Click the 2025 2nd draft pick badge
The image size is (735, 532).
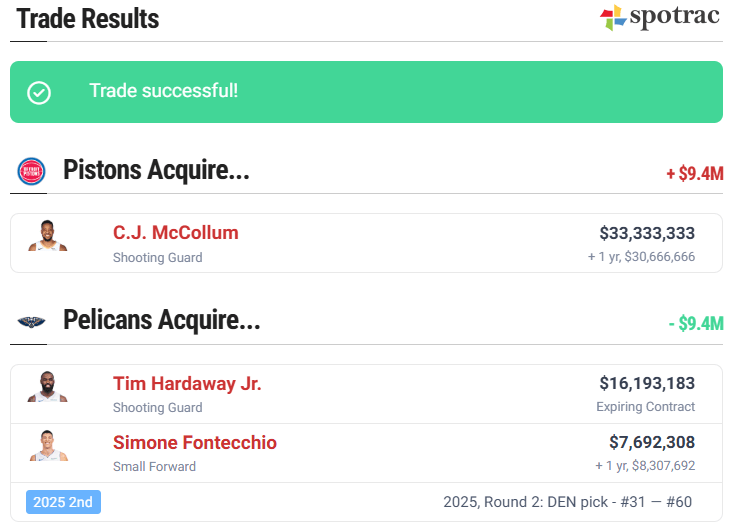(x=63, y=502)
